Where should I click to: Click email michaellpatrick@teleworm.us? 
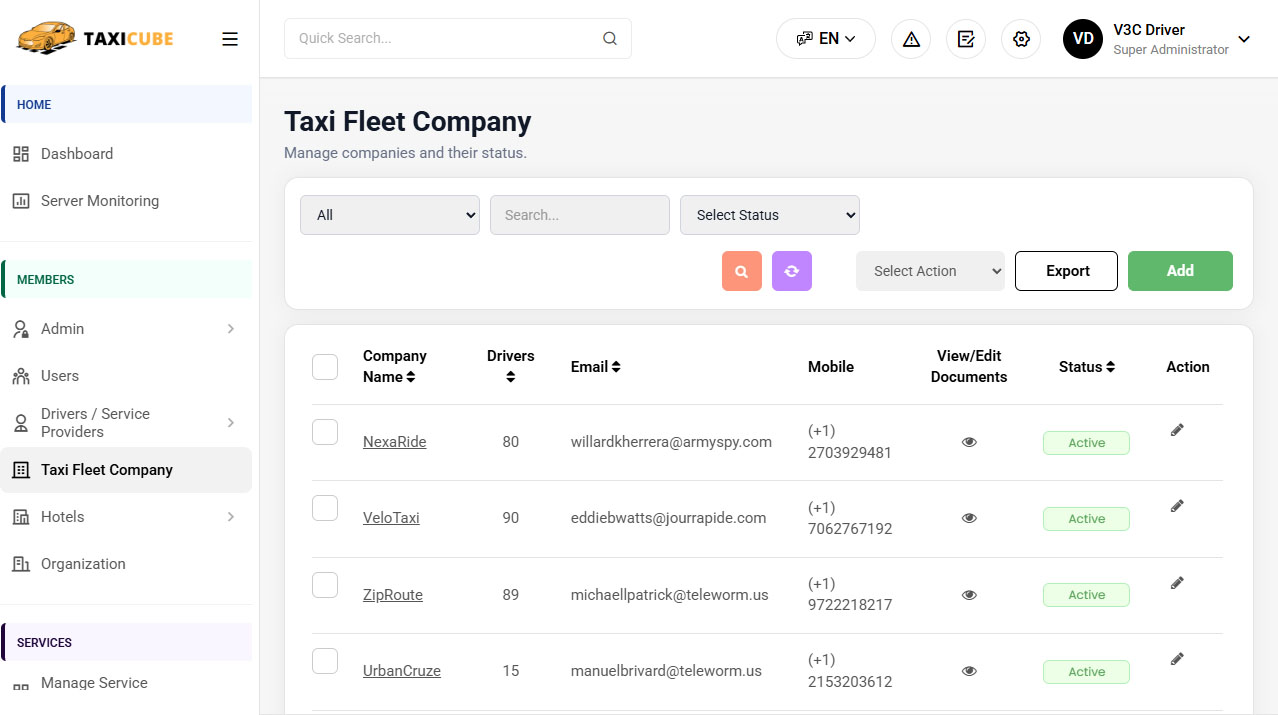[x=670, y=595]
